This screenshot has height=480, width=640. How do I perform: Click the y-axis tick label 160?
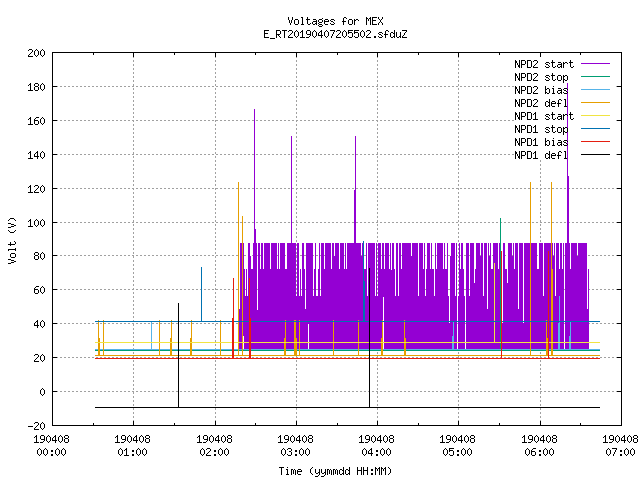pos(36,121)
